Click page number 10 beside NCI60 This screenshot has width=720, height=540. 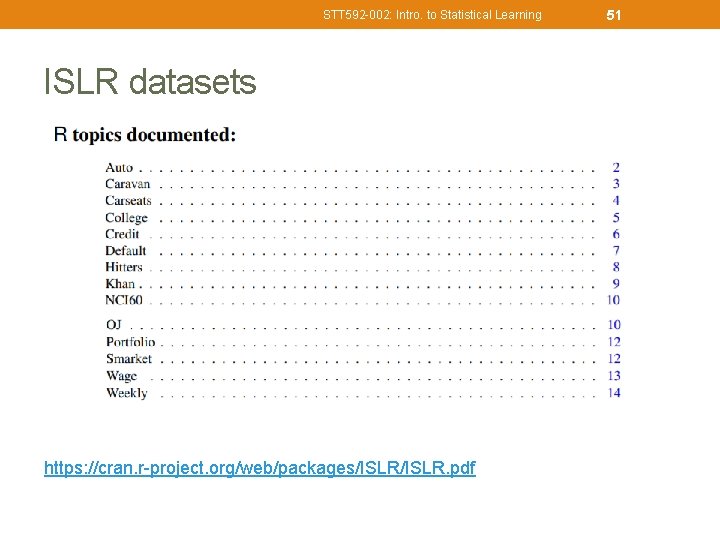click(613, 300)
